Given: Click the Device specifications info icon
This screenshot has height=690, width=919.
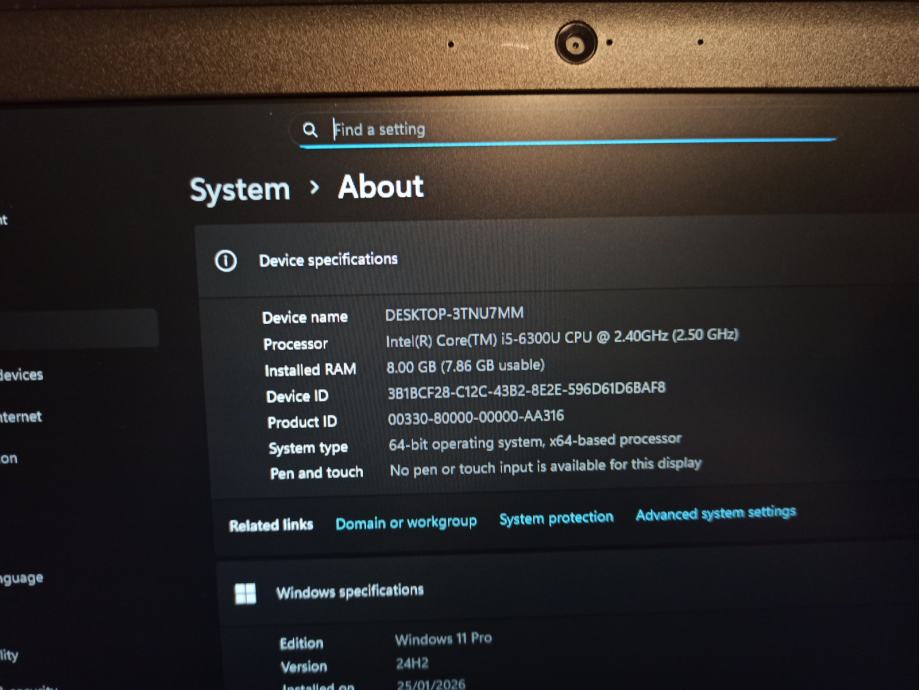Looking at the screenshot, I should click(226, 261).
